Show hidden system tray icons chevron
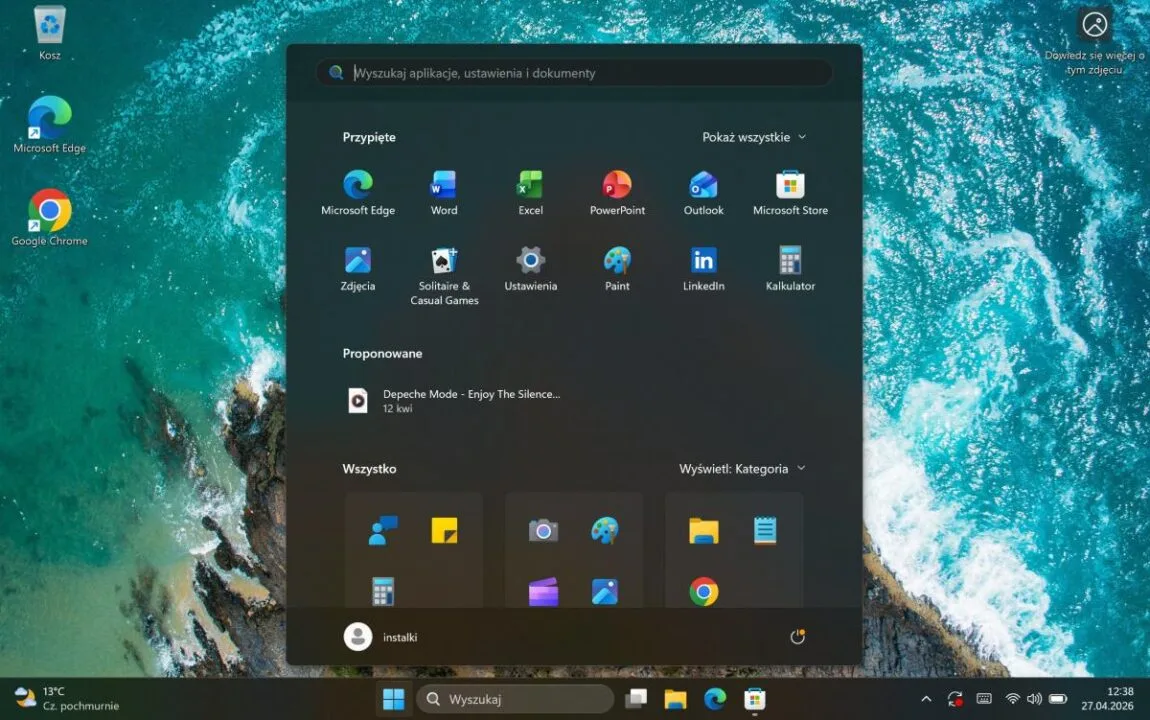The height and width of the screenshot is (720, 1150). click(926, 699)
